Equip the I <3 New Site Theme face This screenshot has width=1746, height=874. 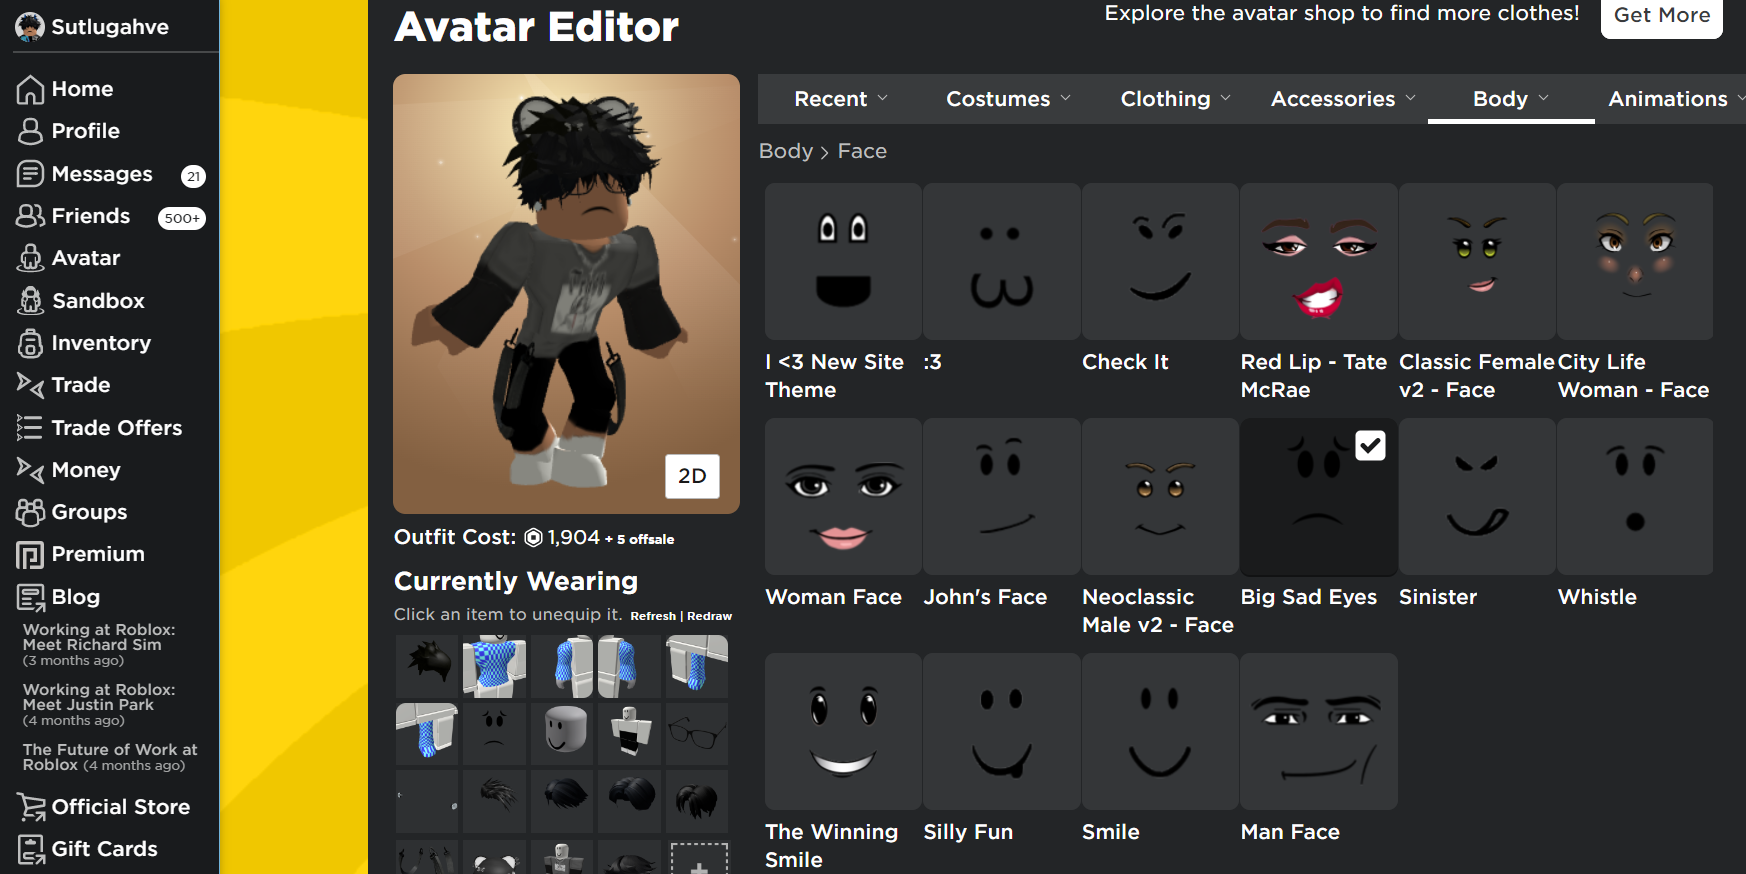843,261
